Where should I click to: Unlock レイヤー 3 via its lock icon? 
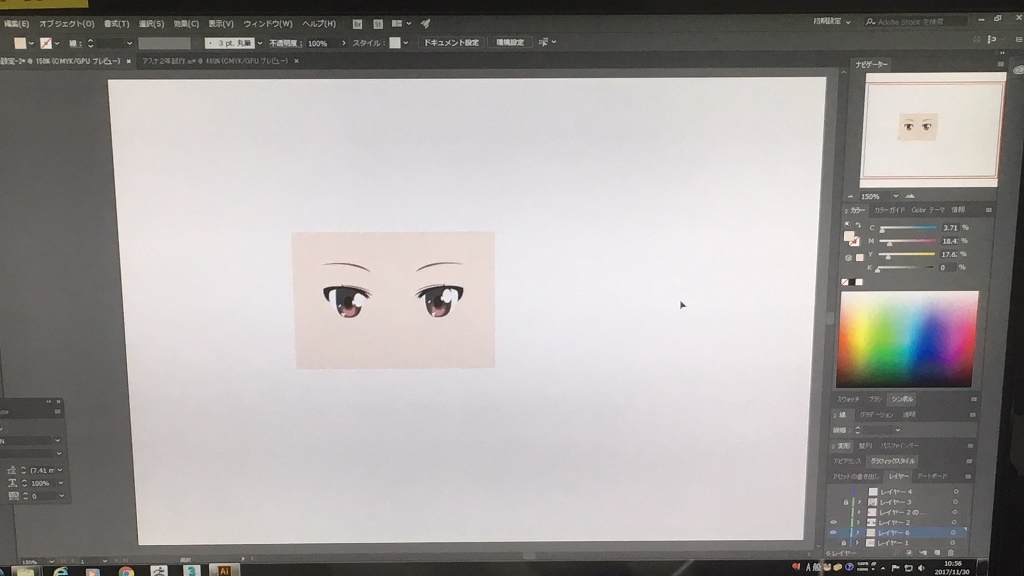[x=846, y=502]
